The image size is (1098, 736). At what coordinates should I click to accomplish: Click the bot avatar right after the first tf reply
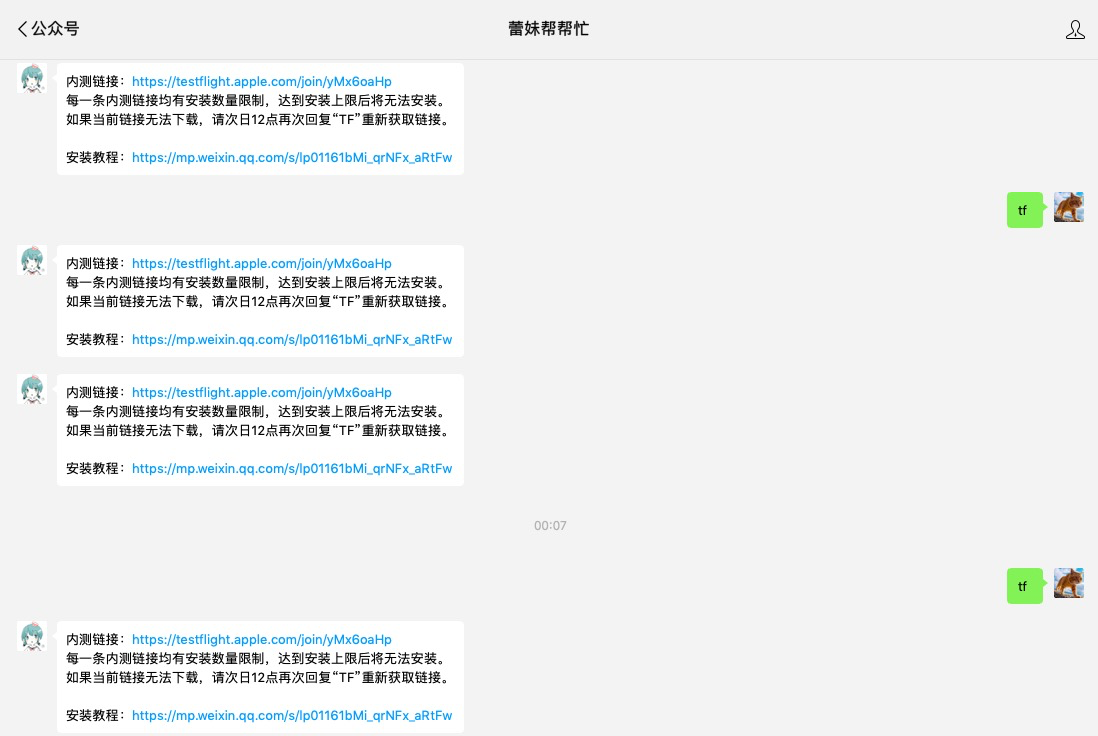click(x=33, y=261)
